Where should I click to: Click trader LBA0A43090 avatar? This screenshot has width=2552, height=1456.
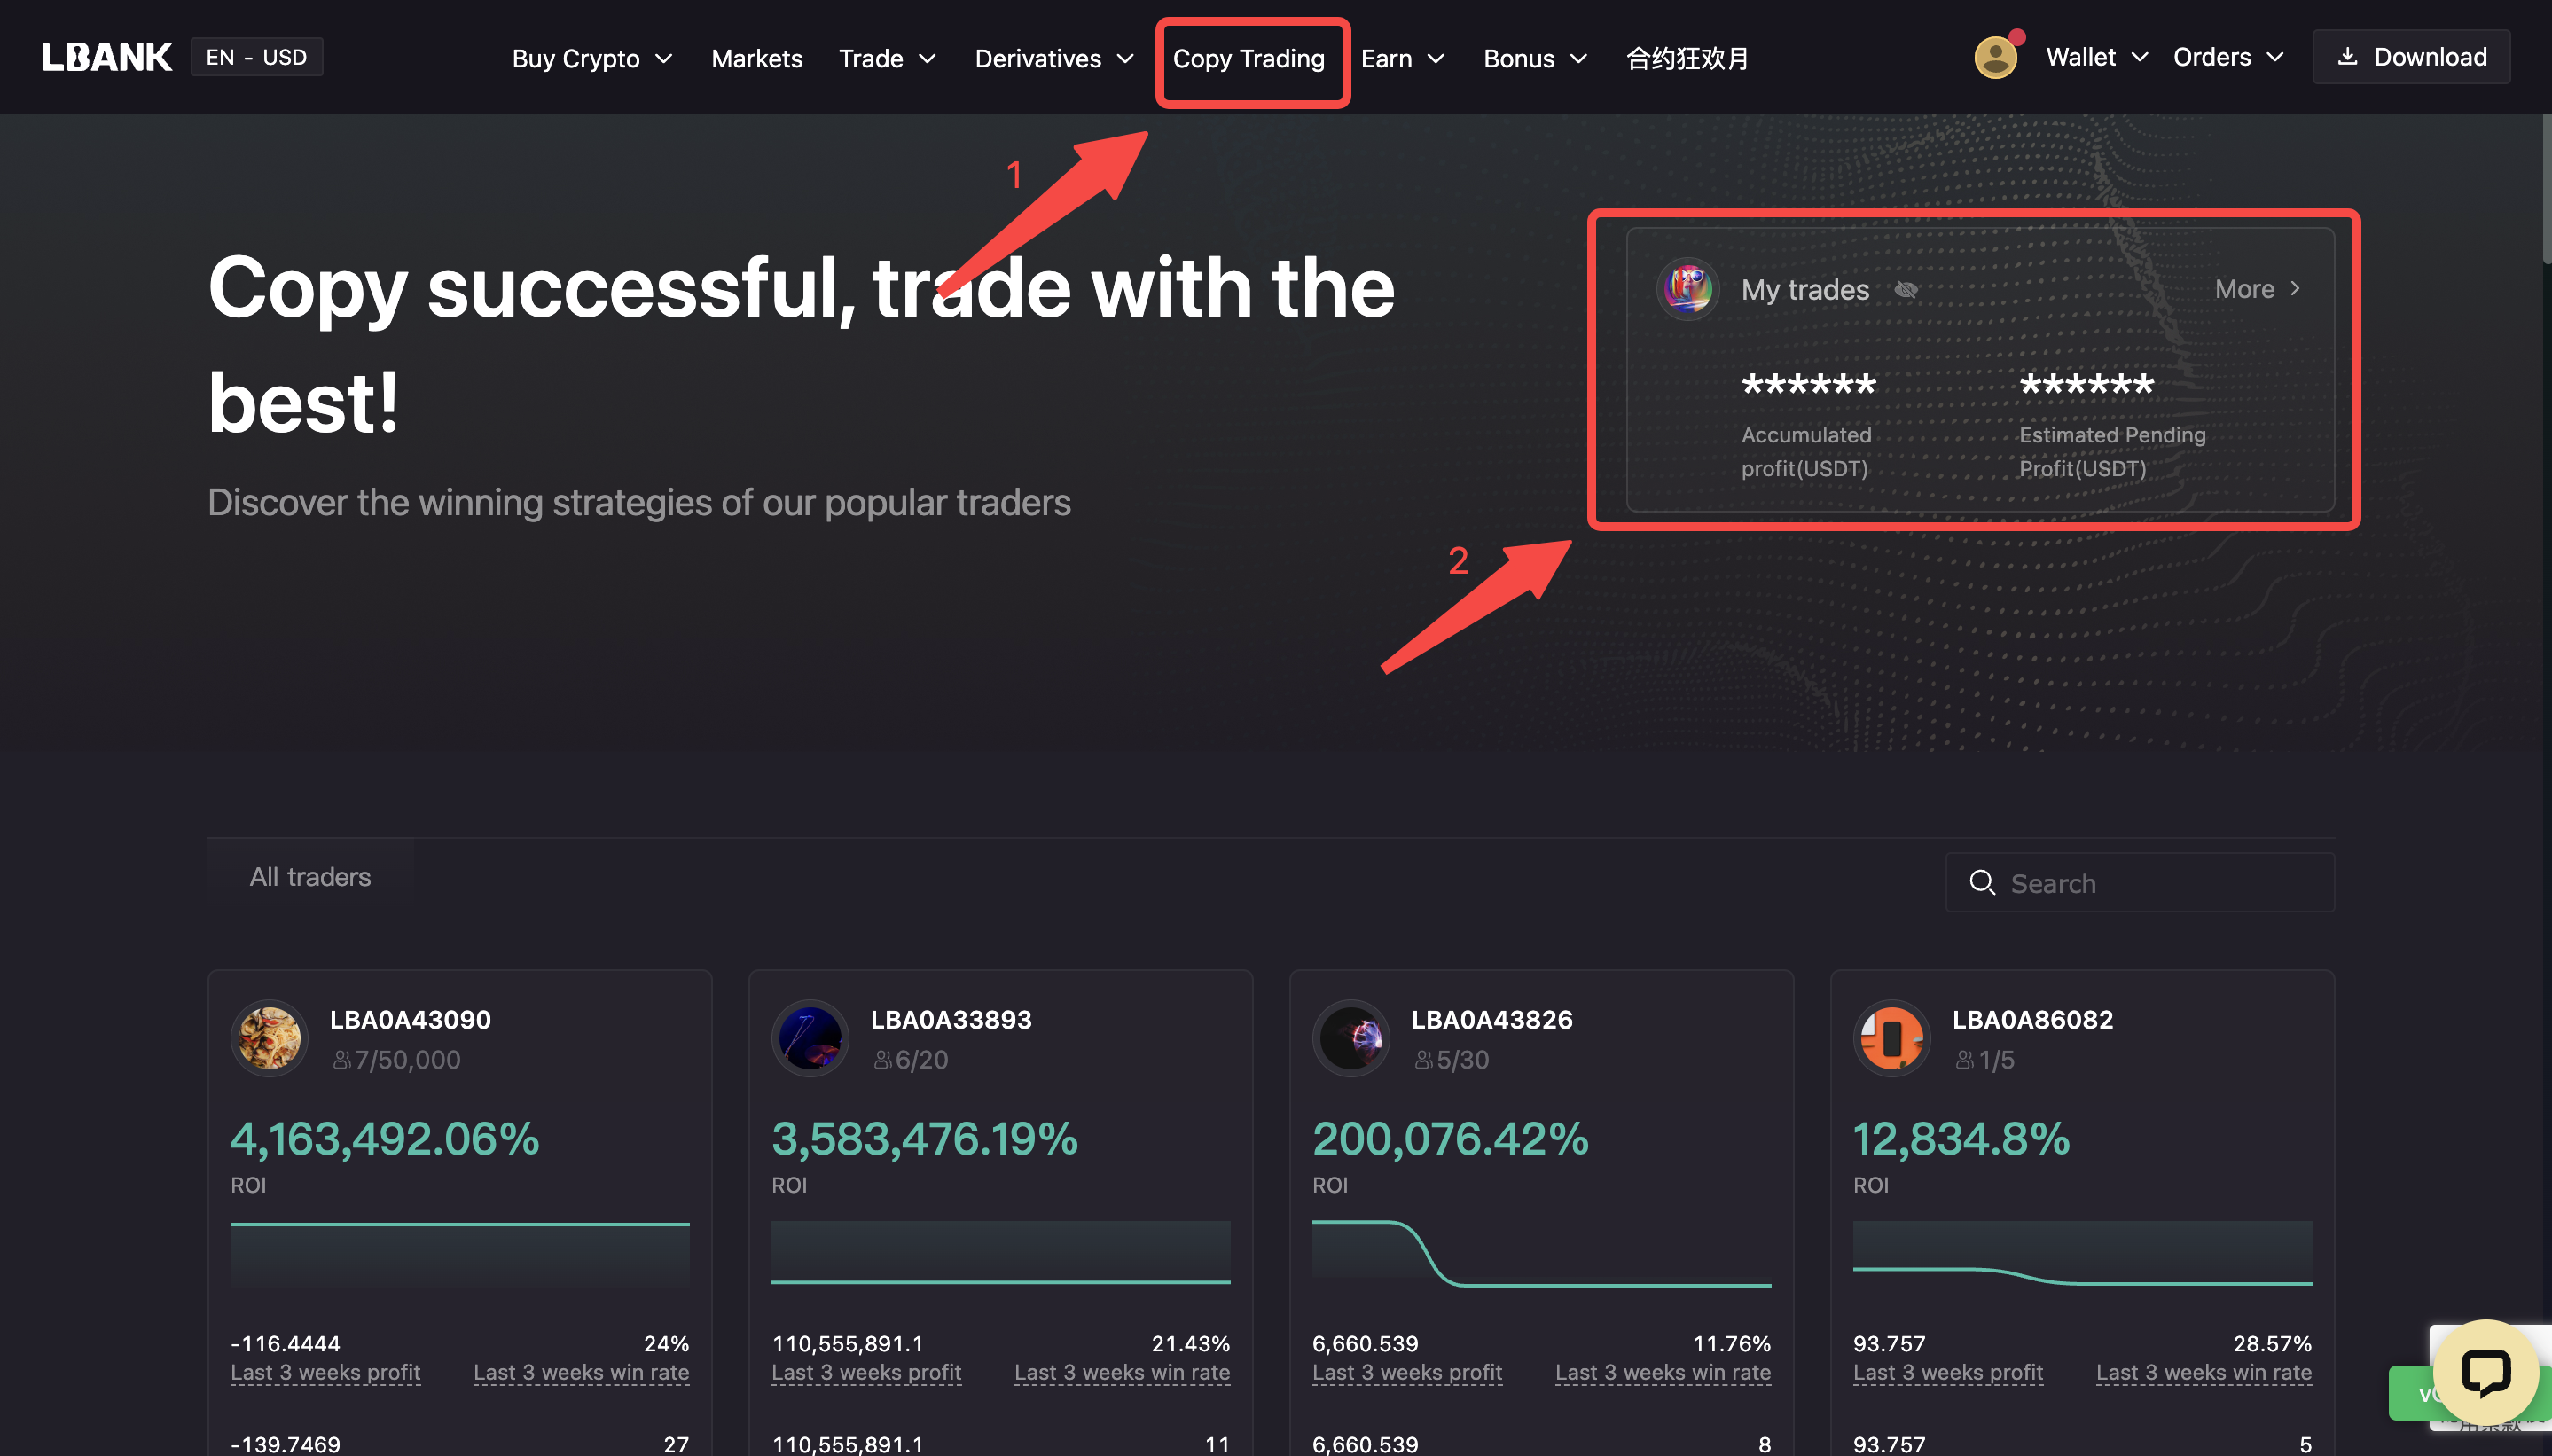269,1038
